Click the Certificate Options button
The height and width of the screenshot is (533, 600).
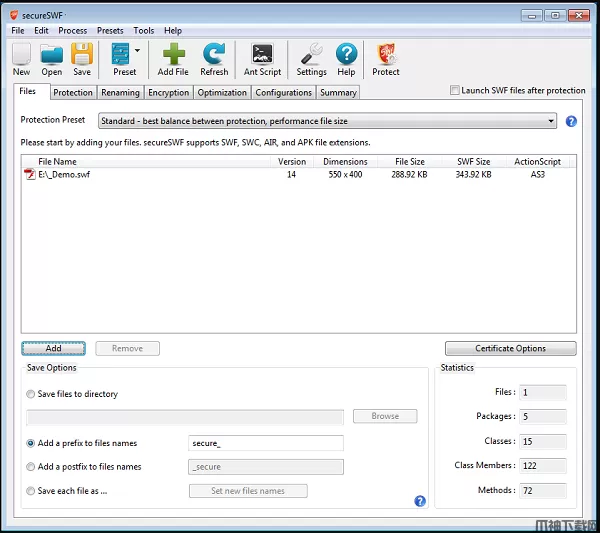[x=510, y=349]
